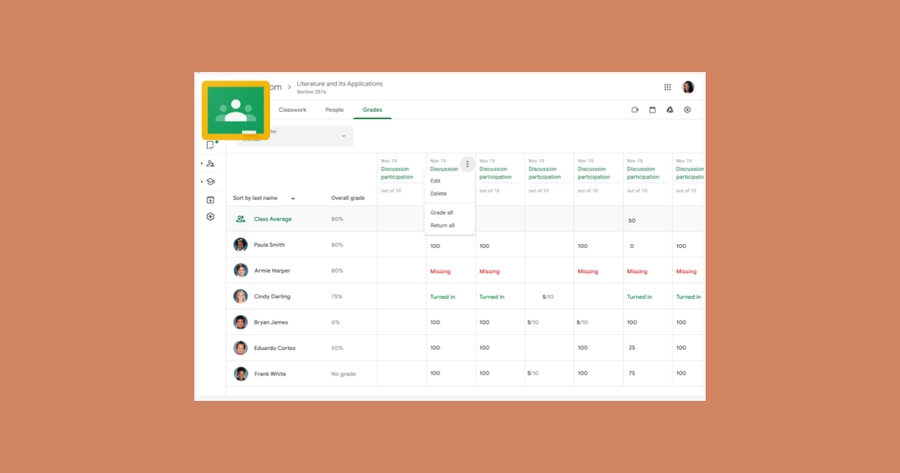Click the Class Average 50 score cell
900x473 pixels.
(631, 220)
